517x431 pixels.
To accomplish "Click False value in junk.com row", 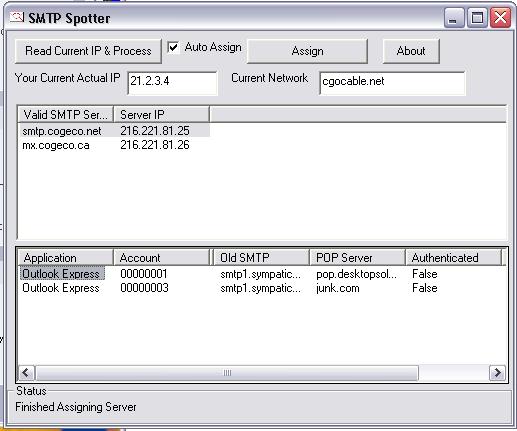I will 425,288.
